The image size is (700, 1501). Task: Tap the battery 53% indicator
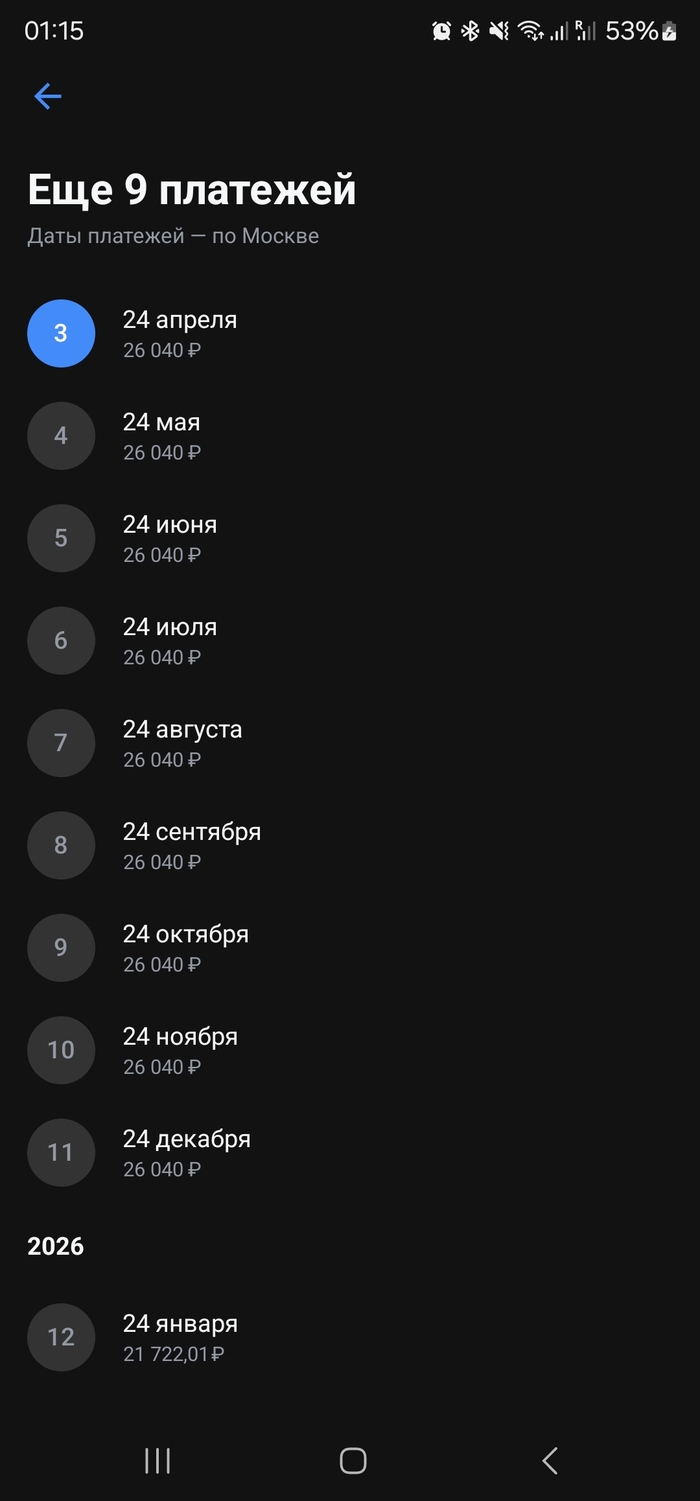[x=641, y=31]
